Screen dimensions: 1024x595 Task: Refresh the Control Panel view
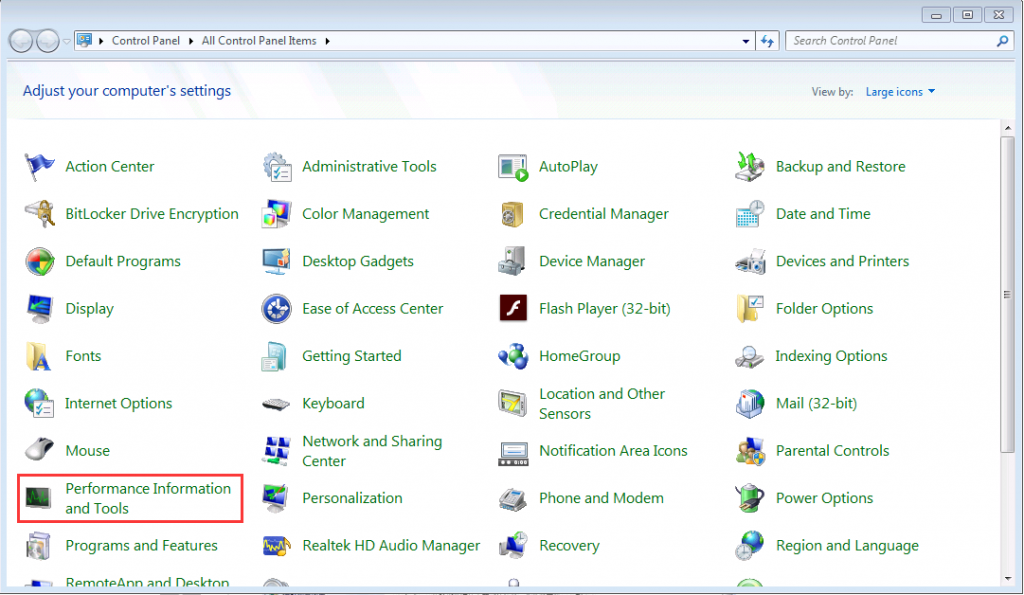(767, 41)
